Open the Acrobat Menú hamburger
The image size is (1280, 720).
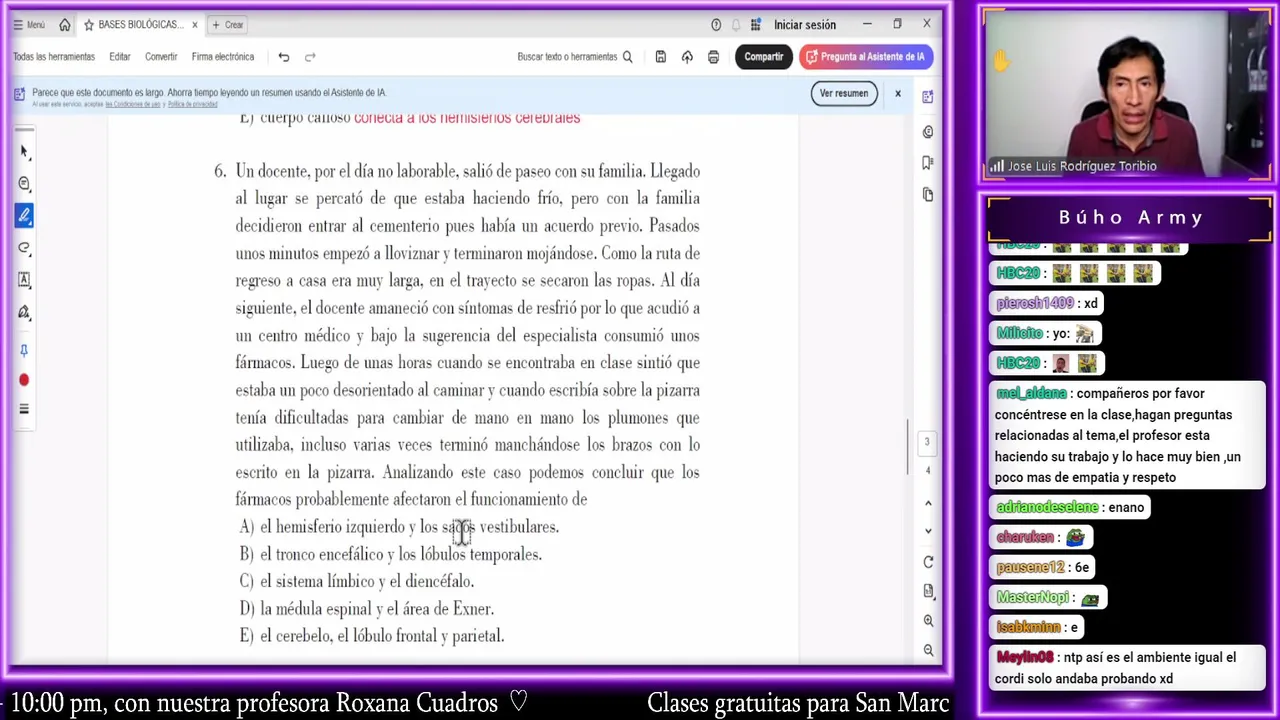click(x=29, y=25)
